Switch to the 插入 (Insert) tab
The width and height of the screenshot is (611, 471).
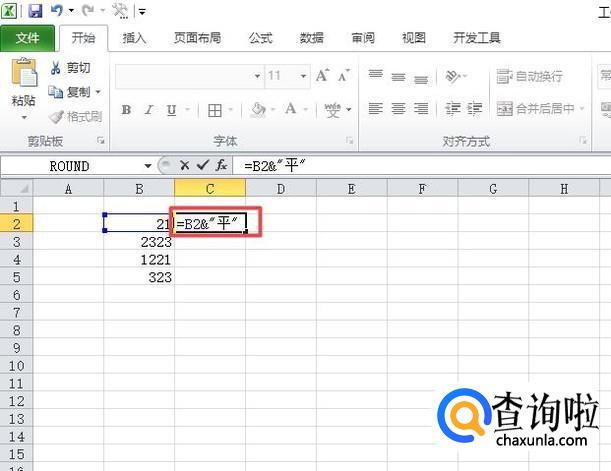pyautogui.click(x=134, y=38)
